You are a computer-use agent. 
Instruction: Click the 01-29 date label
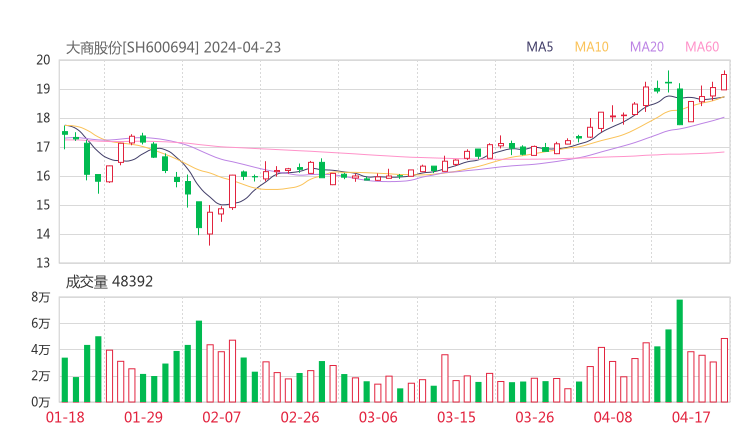point(143,417)
